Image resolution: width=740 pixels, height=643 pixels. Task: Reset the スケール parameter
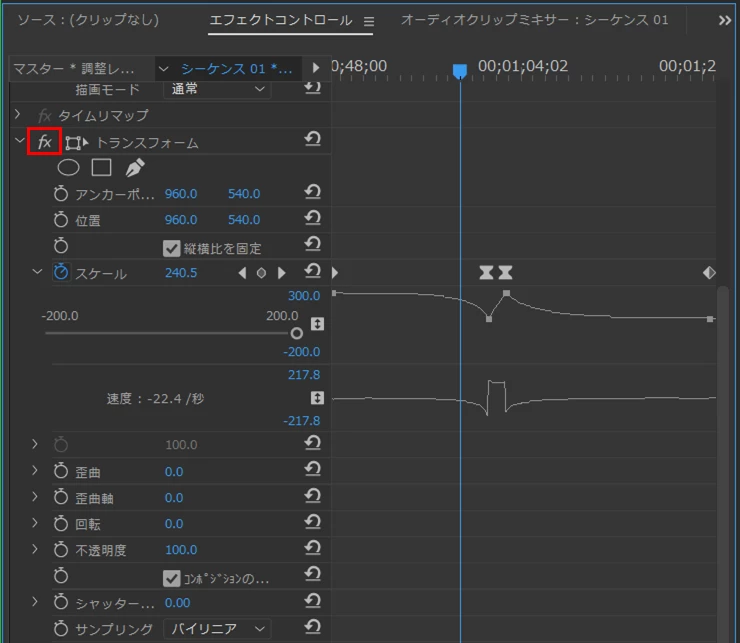pos(312,271)
